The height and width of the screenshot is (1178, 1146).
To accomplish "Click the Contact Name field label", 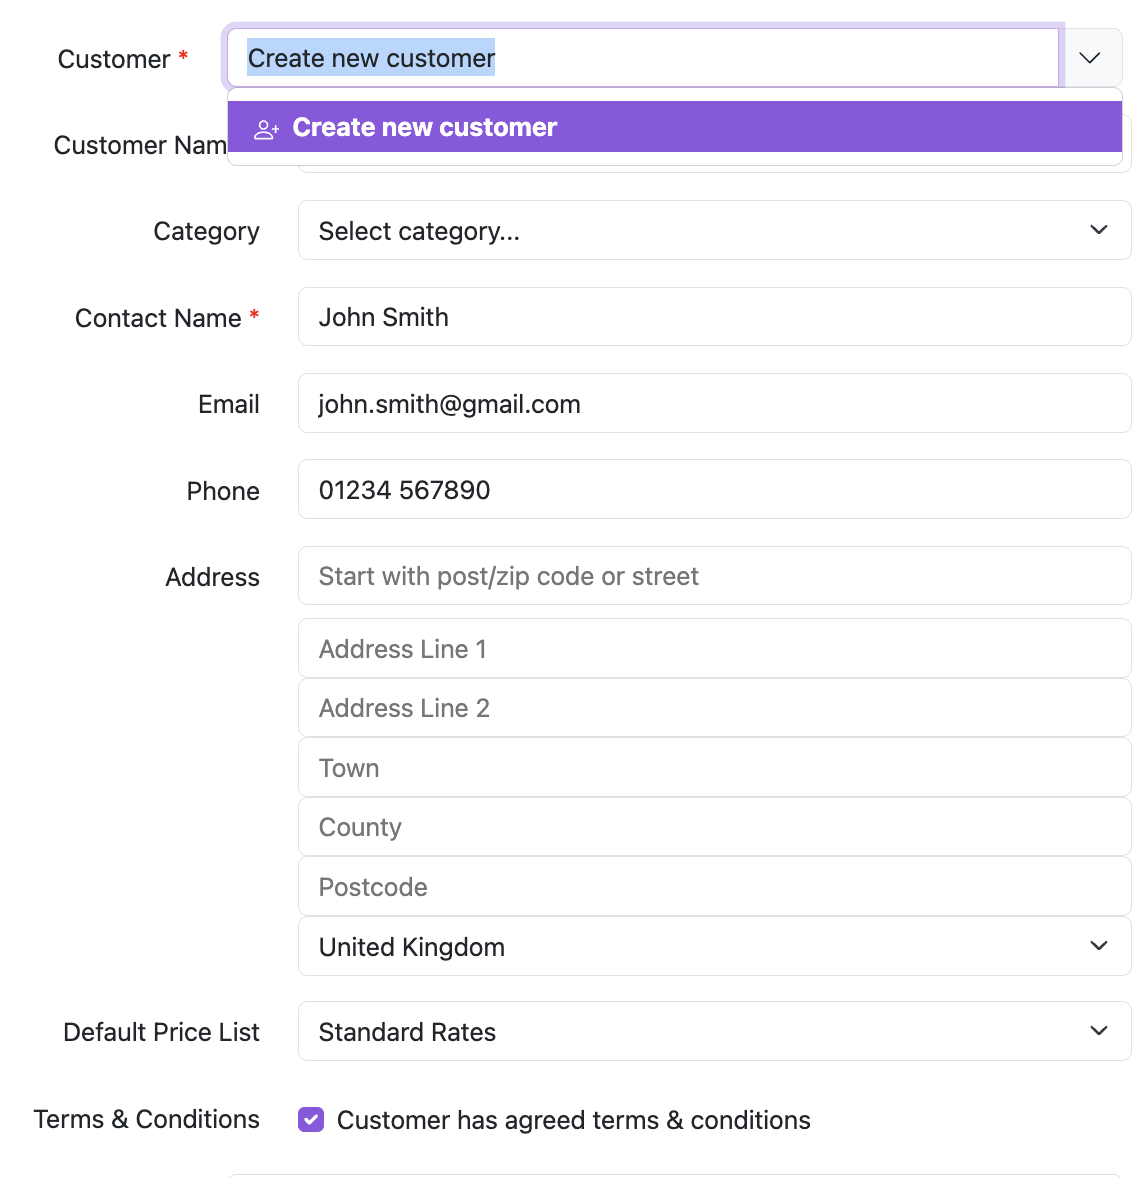I will (158, 318).
